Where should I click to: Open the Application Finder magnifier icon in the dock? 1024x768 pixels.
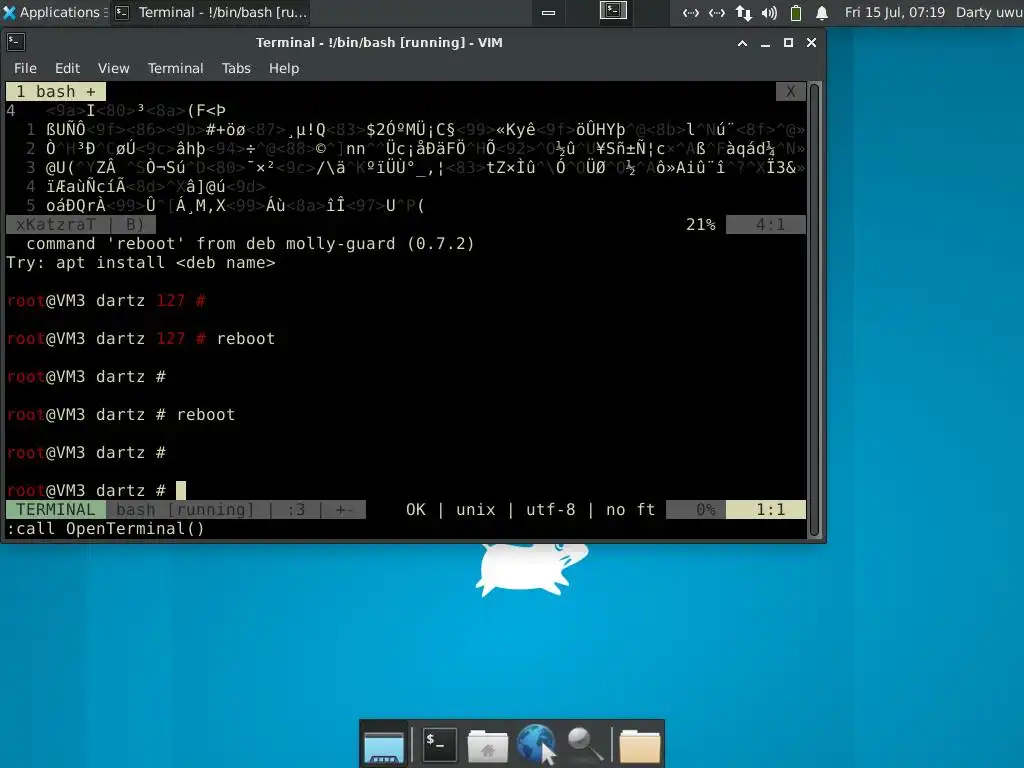point(584,744)
